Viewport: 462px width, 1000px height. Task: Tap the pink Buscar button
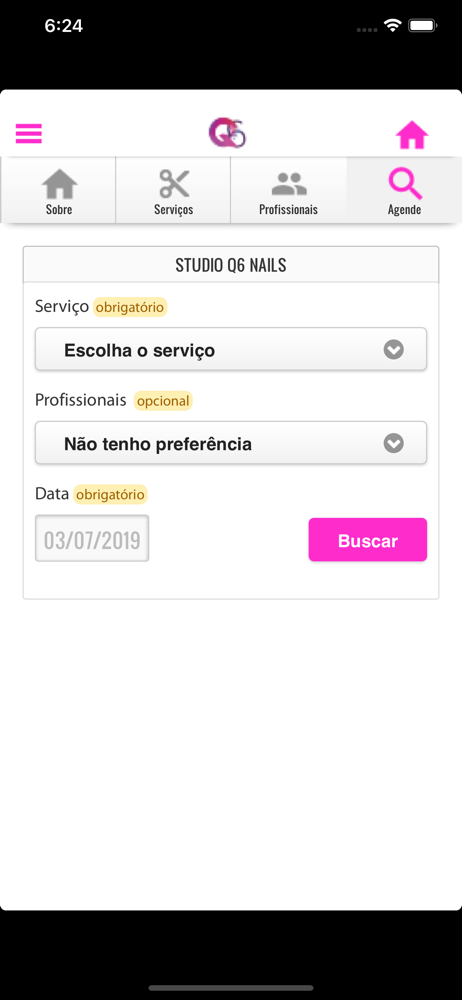point(368,540)
